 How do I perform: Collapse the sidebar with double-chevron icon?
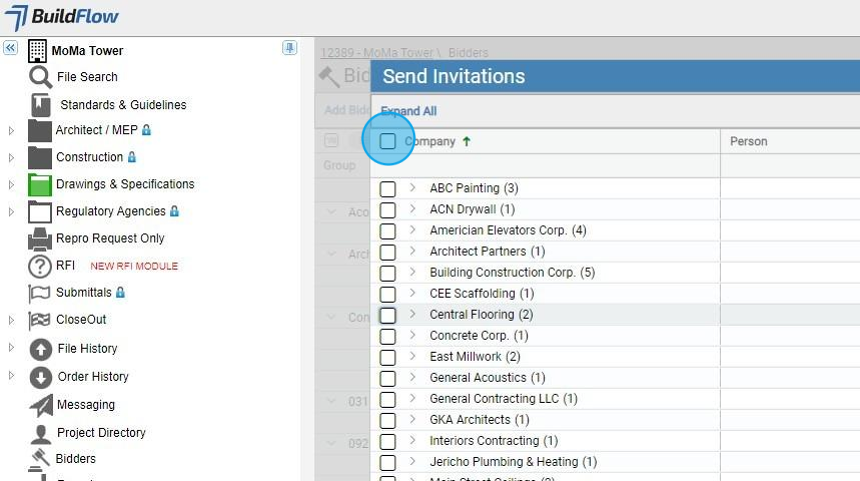click(x=10, y=48)
